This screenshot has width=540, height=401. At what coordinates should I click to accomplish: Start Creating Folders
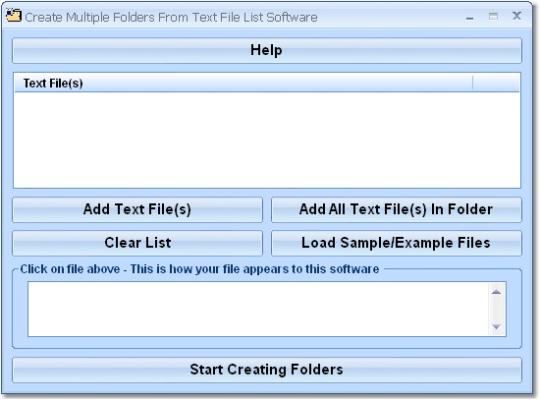pos(267,370)
